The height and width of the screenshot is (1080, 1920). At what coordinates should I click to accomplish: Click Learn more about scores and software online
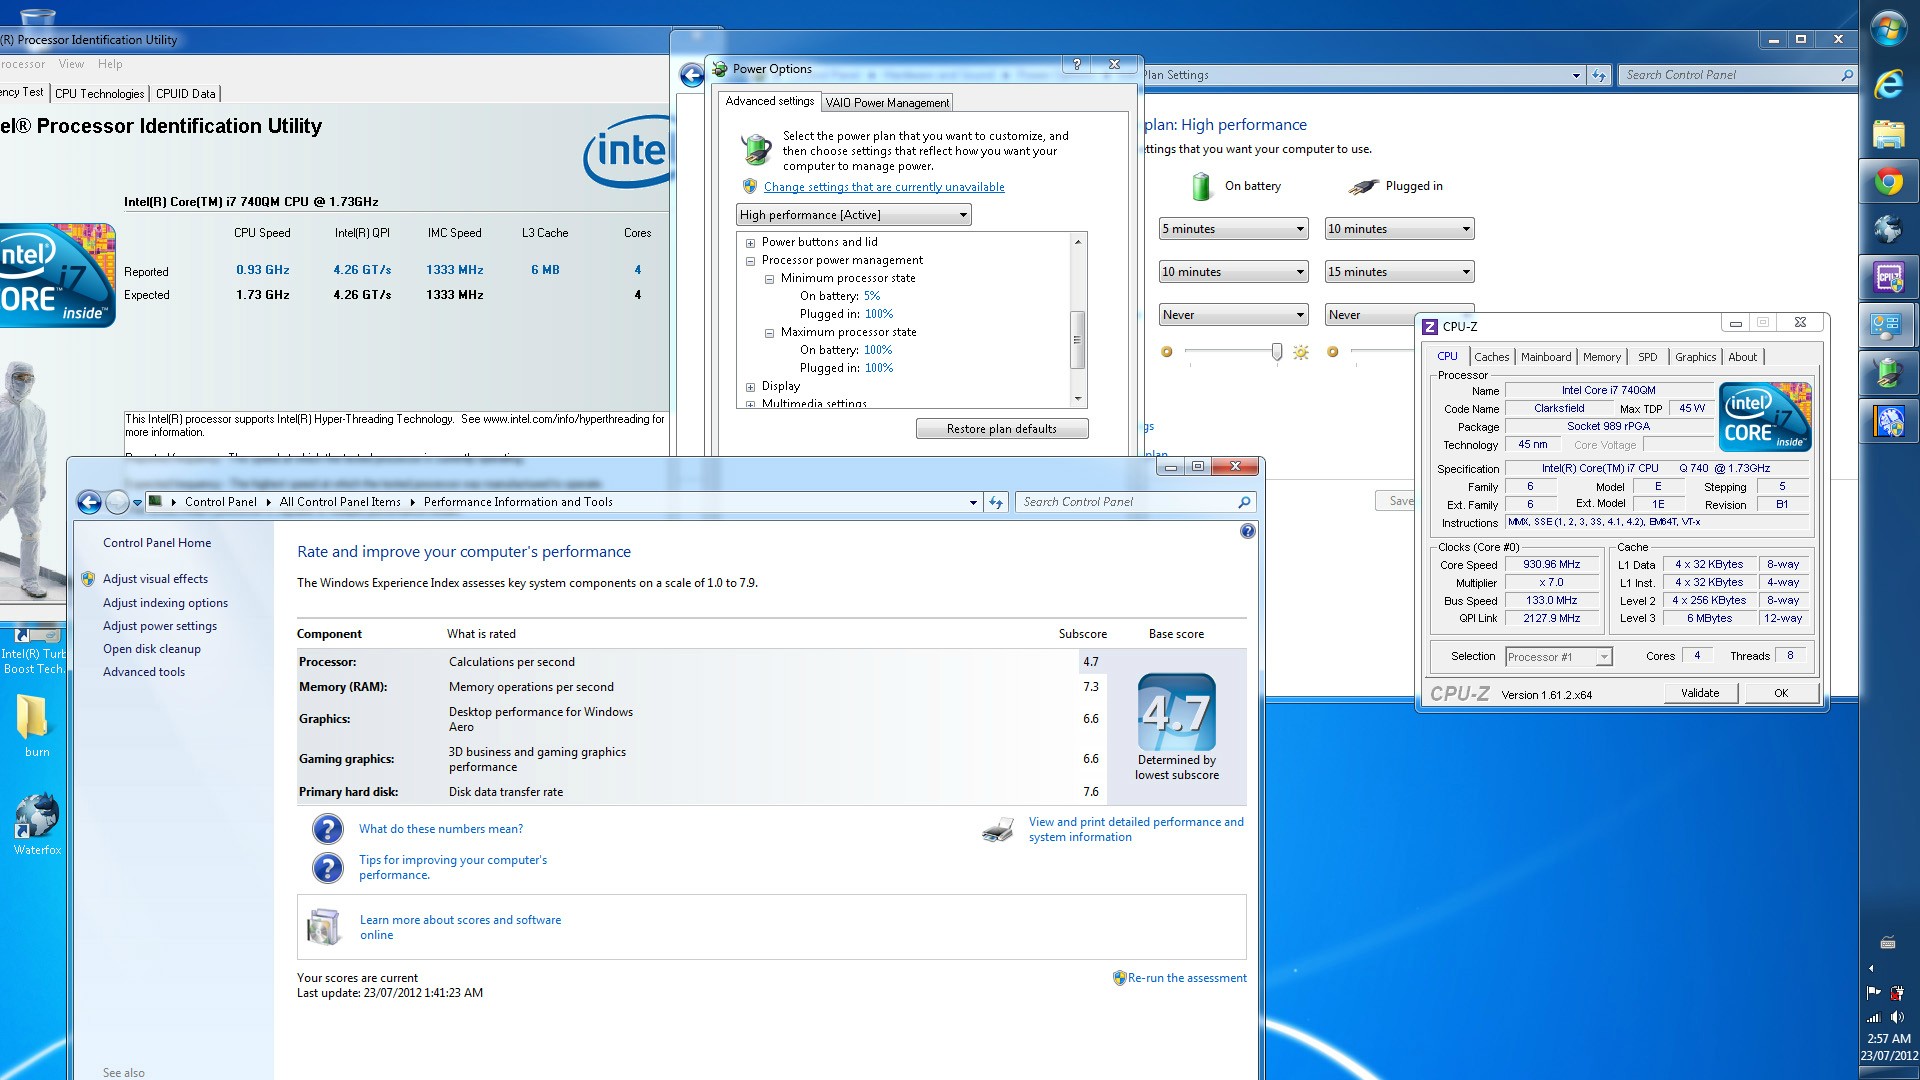(460, 928)
